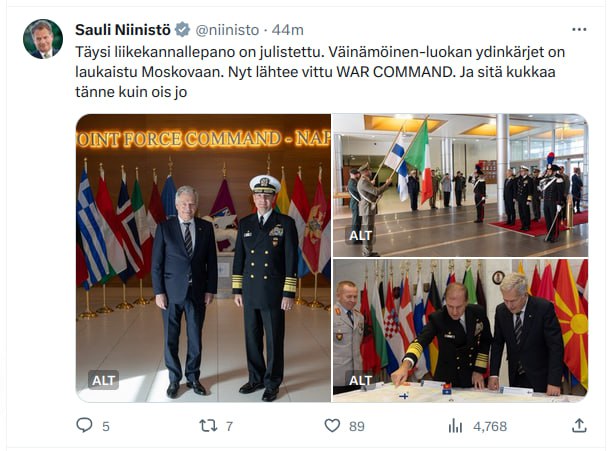This screenshot has width=610, height=451.
Task: Click the 7 reposts count
Action: (229, 426)
